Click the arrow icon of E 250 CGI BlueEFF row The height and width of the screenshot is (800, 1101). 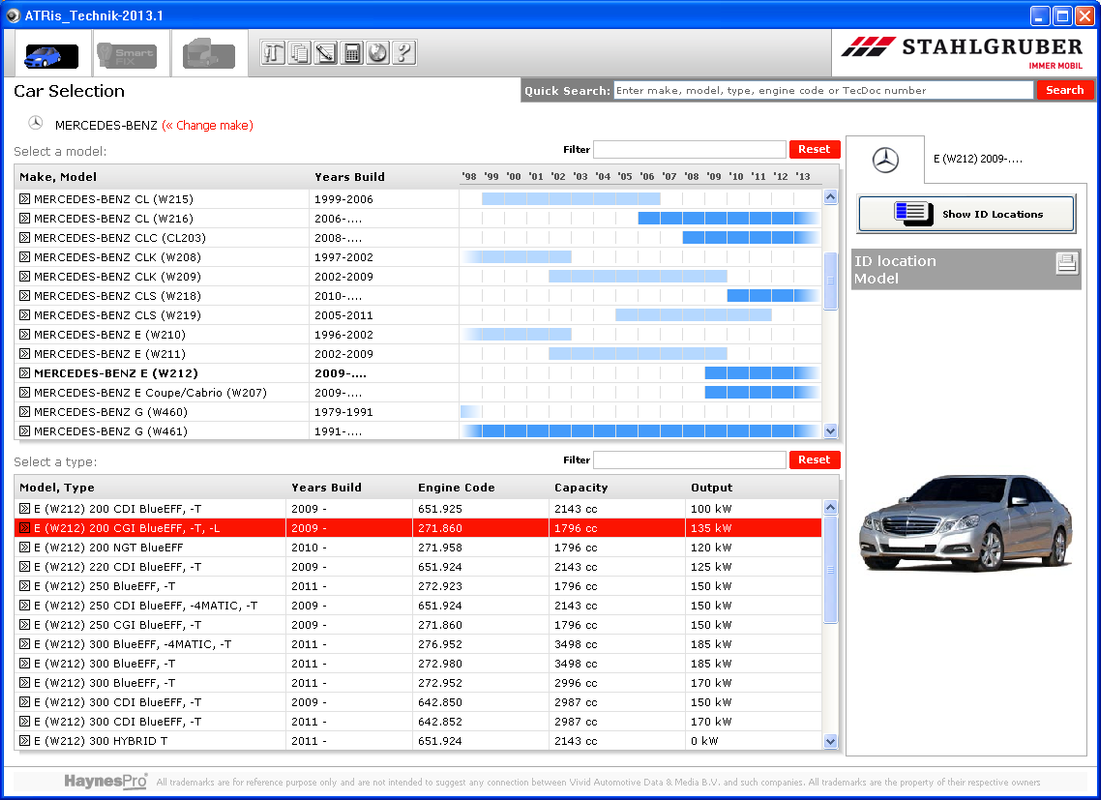25,624
